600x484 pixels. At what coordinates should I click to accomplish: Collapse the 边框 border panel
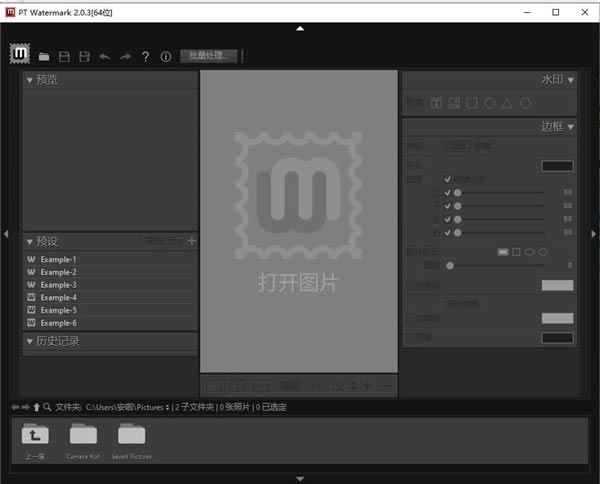tap(571, 127)
